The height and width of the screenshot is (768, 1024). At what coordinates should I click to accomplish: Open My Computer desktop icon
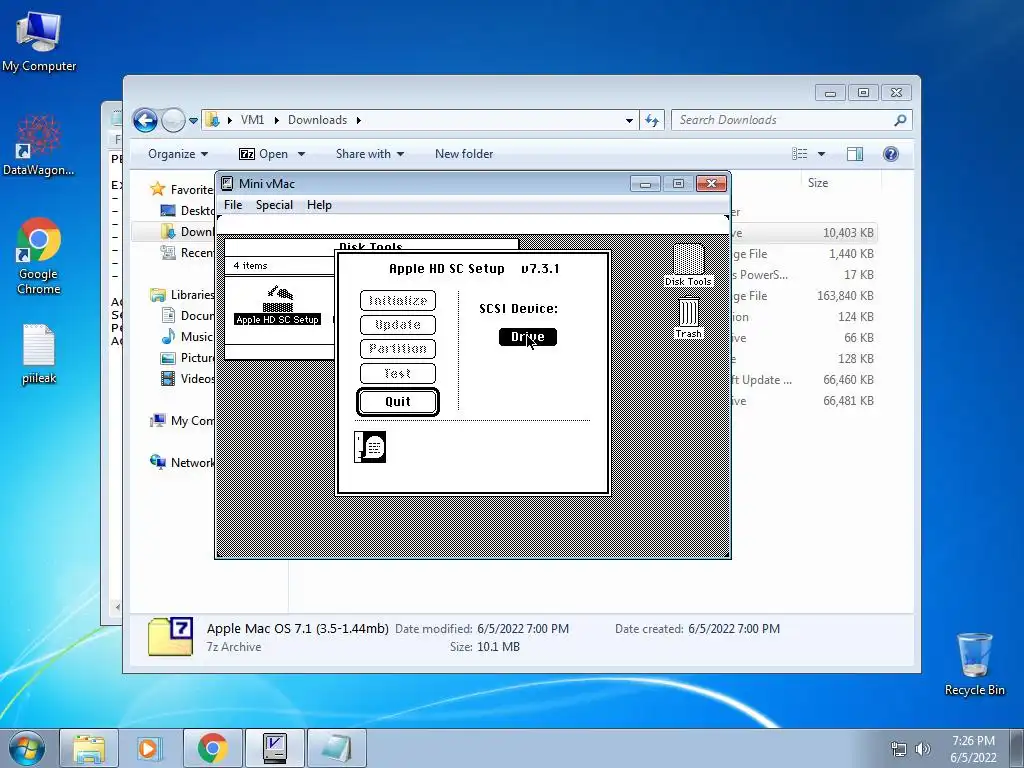(39, 41)
